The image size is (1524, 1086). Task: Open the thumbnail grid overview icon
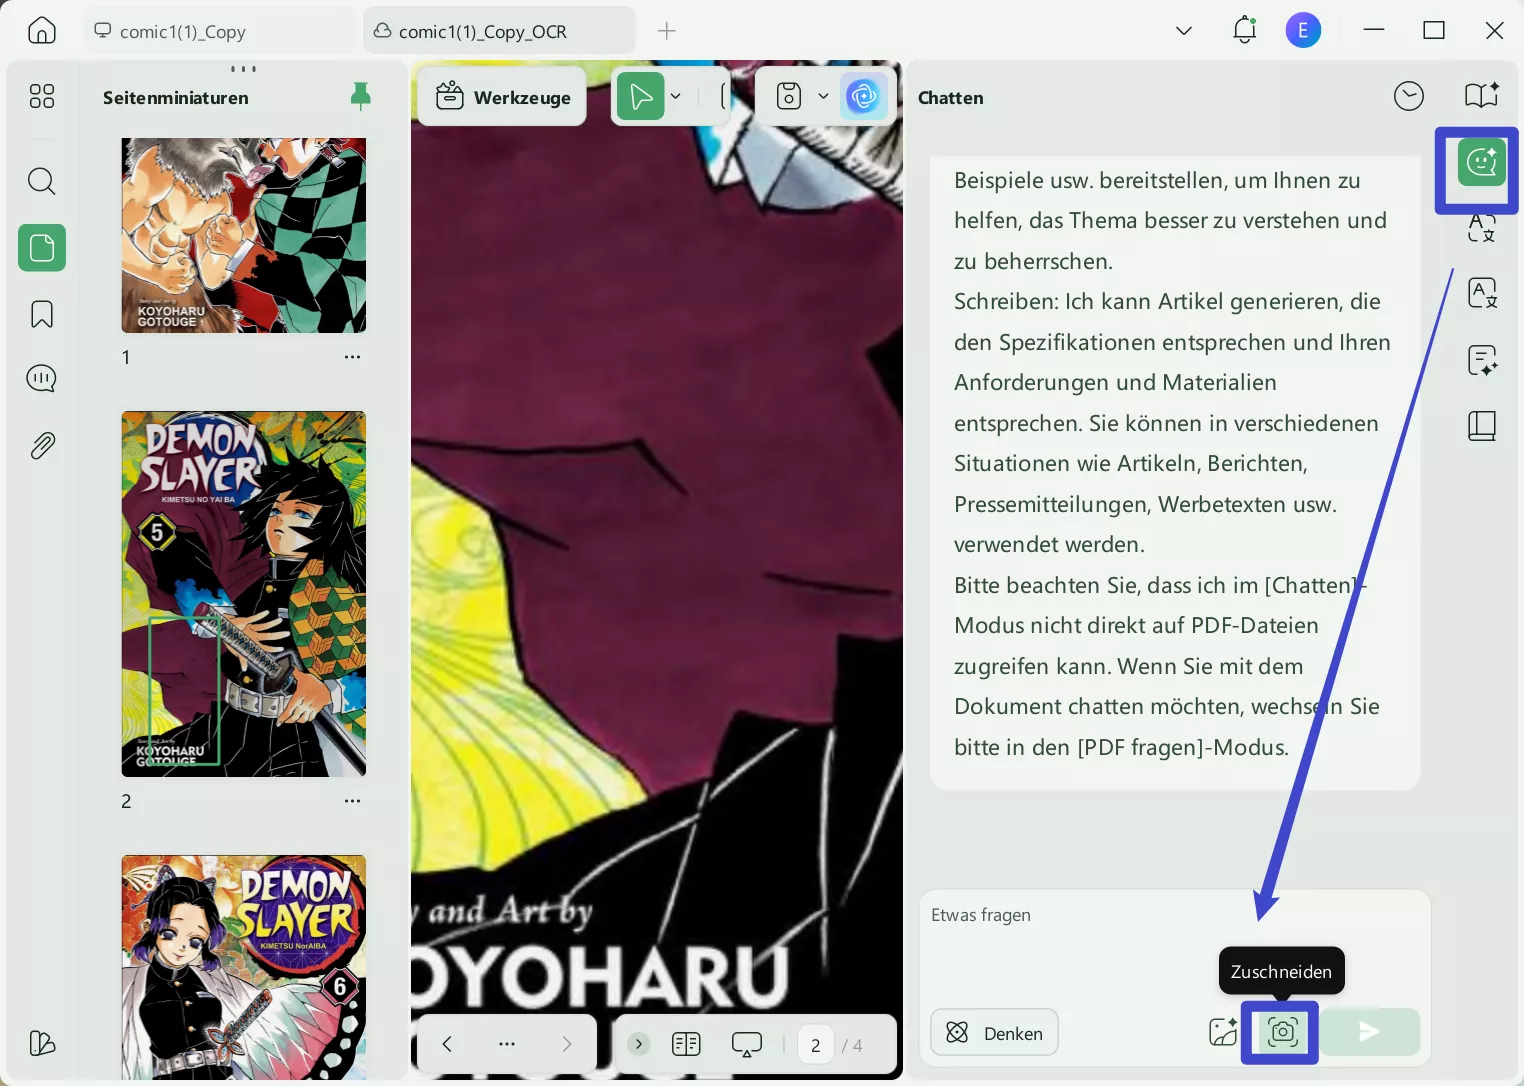click(x=42, y=96)
